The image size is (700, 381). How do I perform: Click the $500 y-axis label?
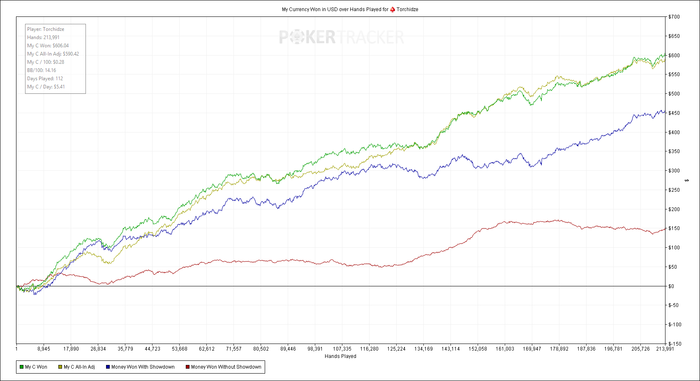[674, 94]
